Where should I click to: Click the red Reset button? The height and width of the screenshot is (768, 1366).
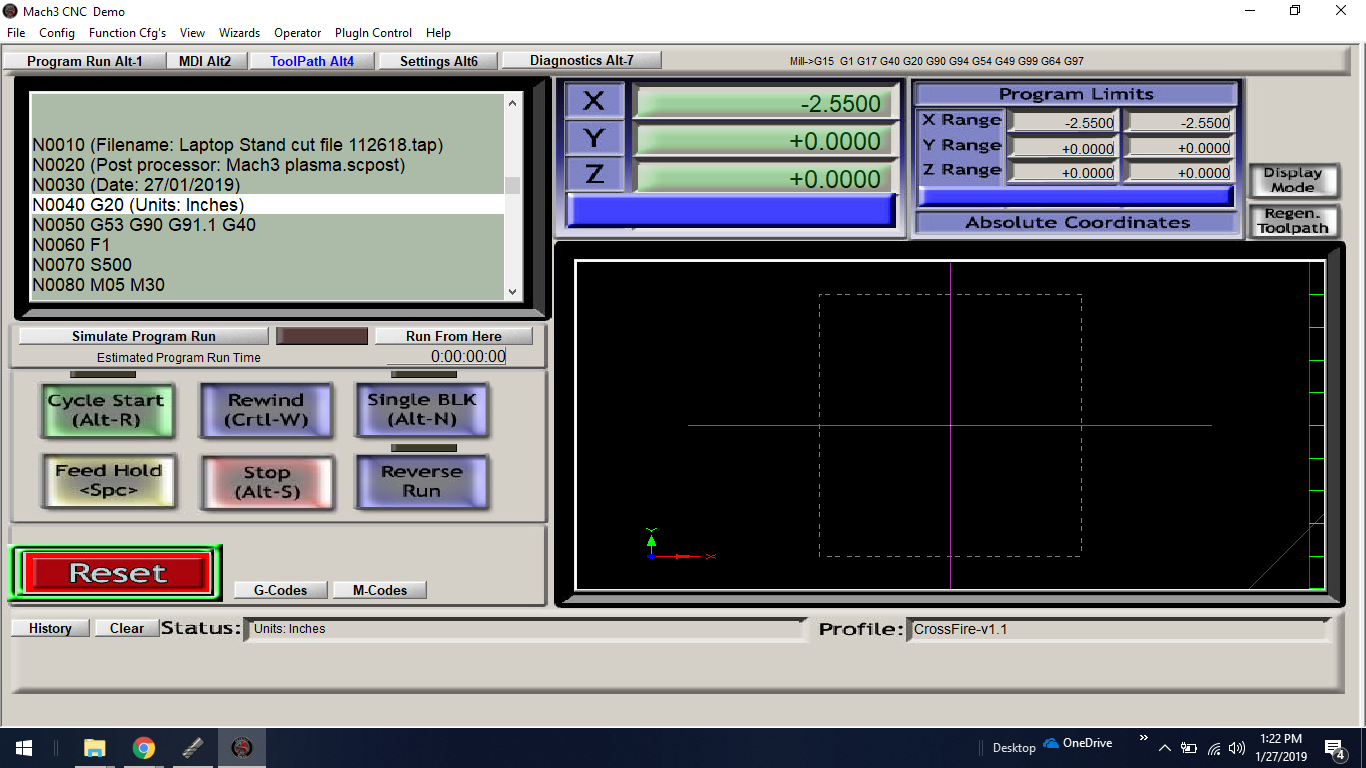coord(117,573)
